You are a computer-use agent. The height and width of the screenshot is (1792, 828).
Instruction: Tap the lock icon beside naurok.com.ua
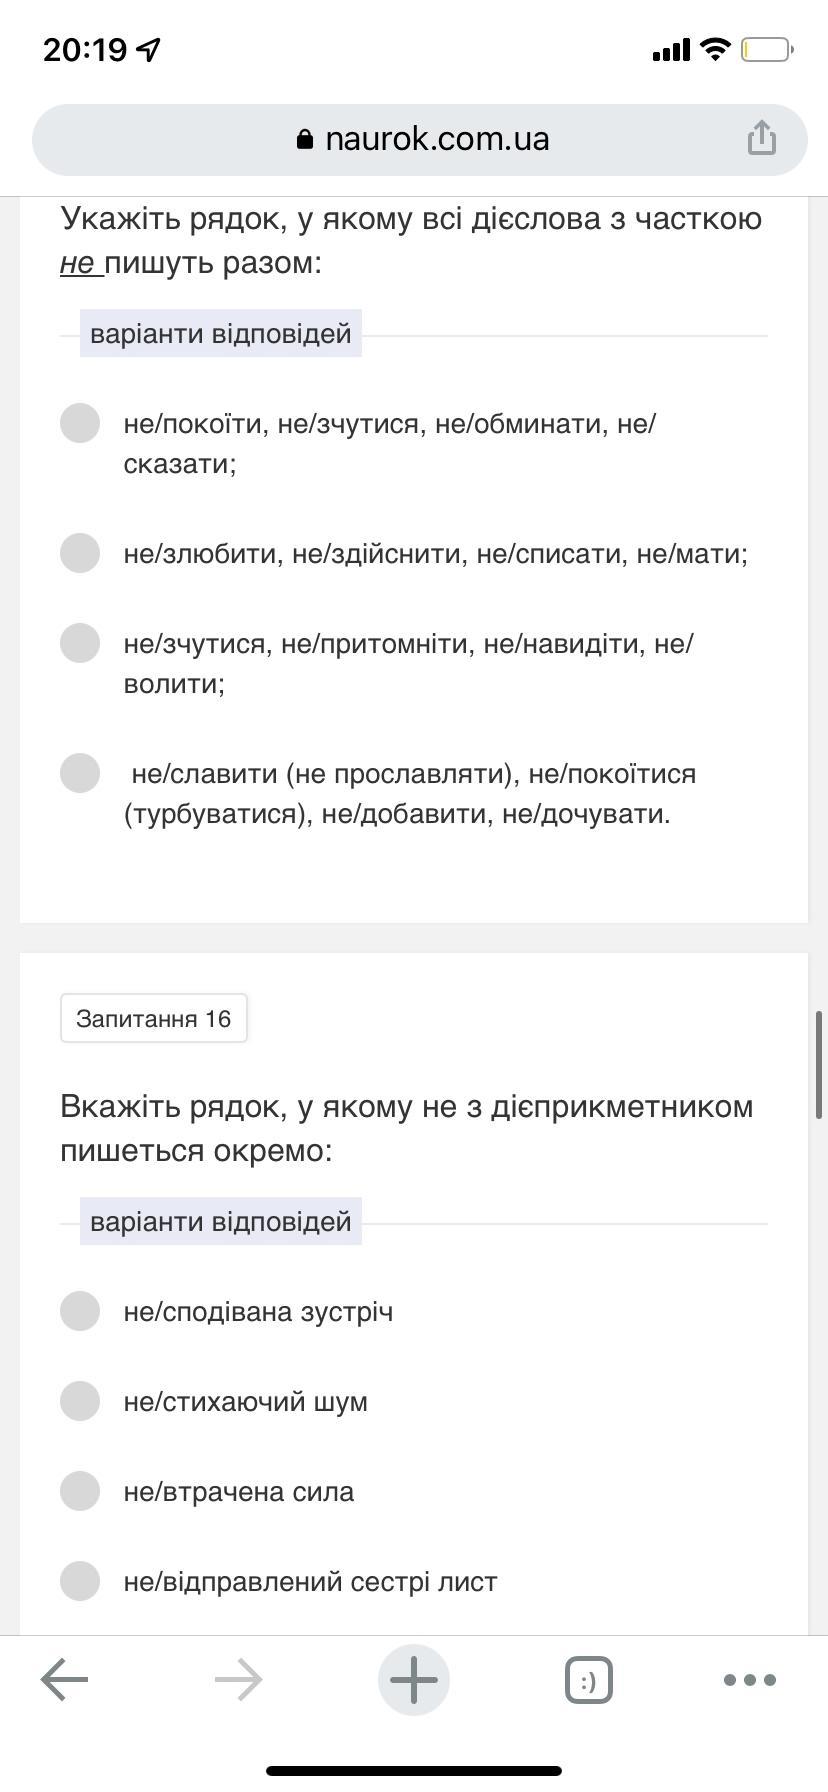[x=305, y=139]
